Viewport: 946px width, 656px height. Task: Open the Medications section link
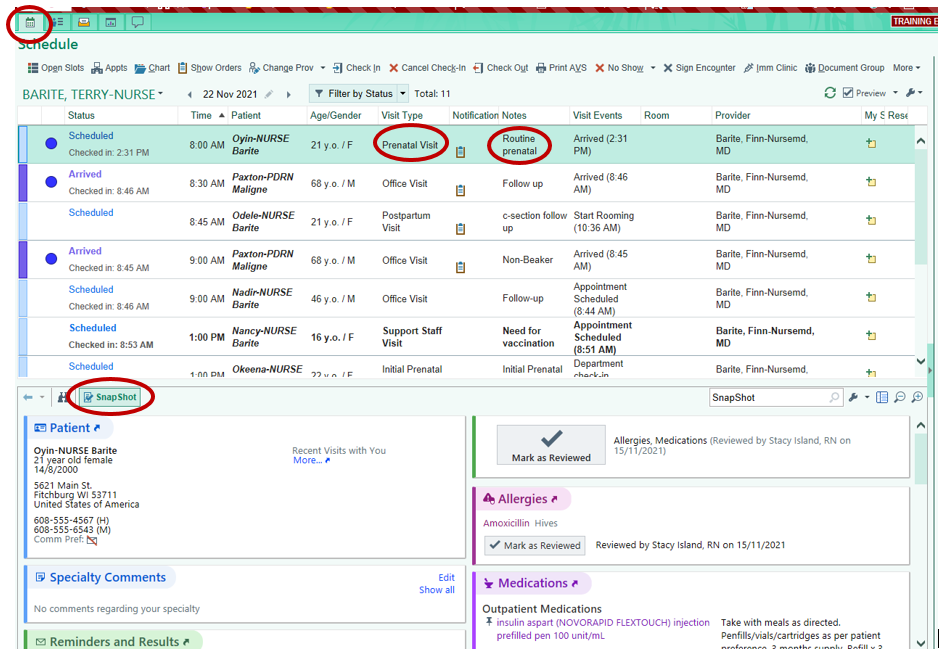point(532,583)
